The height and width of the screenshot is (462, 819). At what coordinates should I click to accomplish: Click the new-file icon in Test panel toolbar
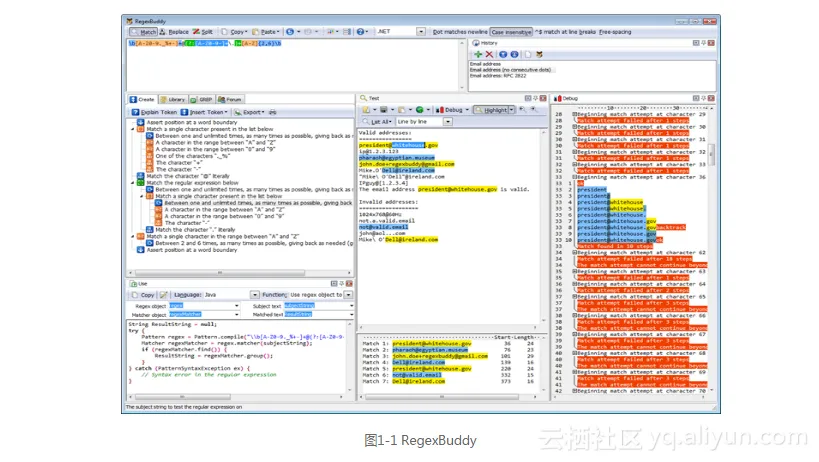pos(366,110)
